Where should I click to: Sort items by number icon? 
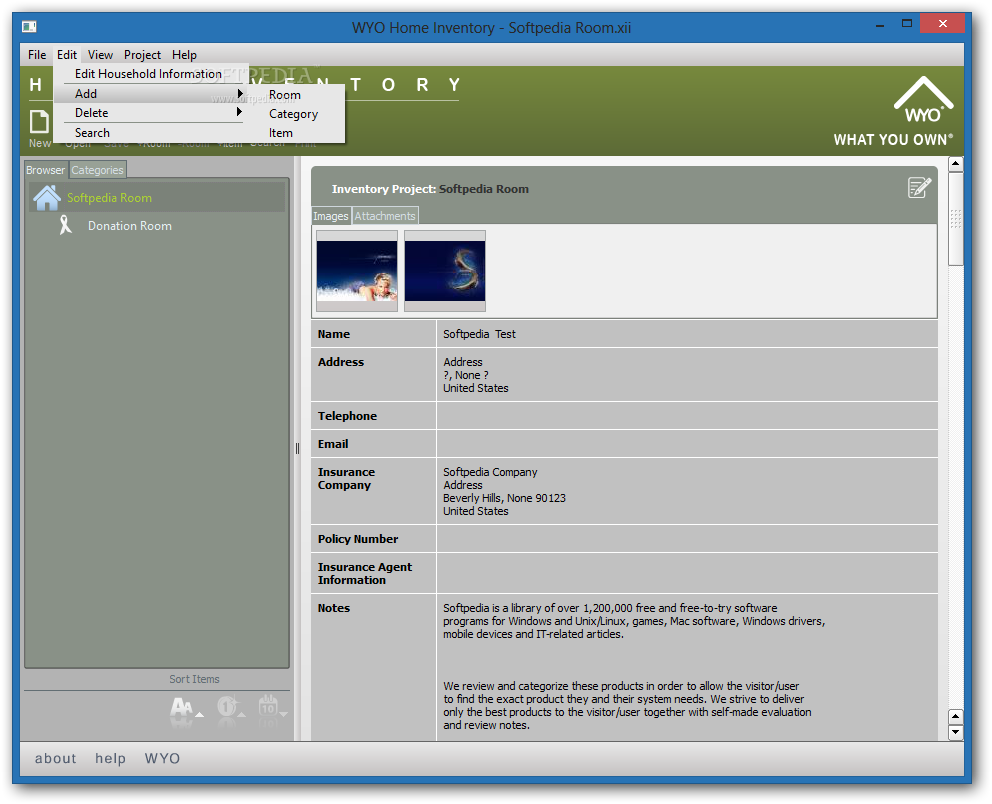coord(230,708)
